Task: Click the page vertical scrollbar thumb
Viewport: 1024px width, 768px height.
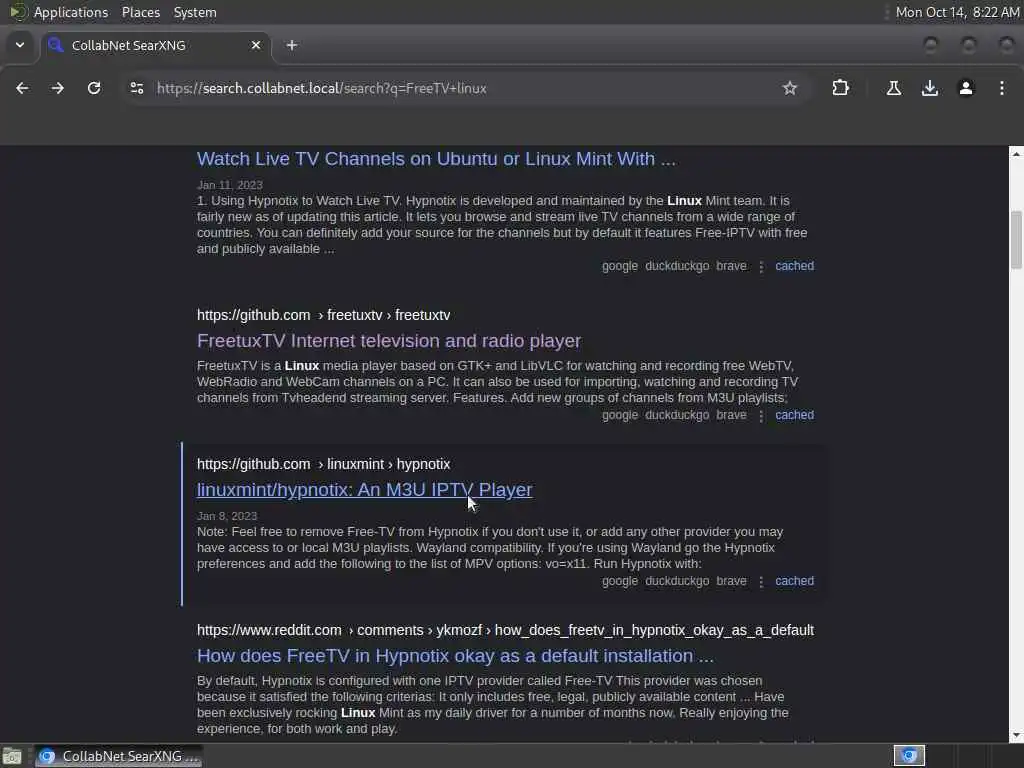Action: tap(1016, 240)
